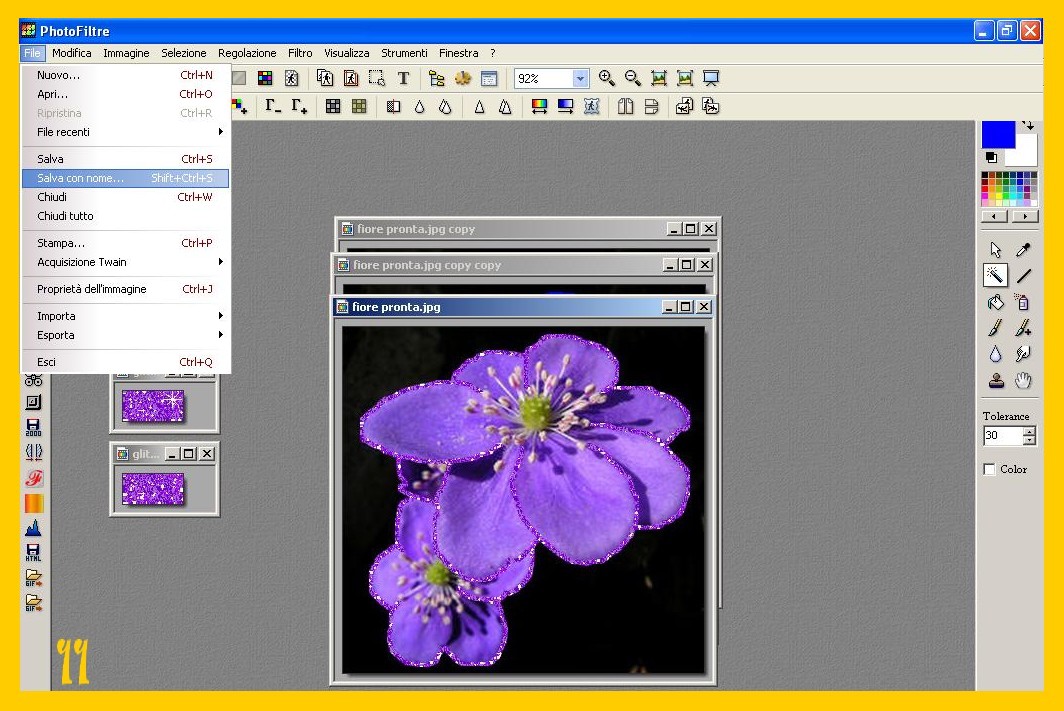Expand the File recenti submenu
Screen dimensions: 1064x711
point(125,132)
